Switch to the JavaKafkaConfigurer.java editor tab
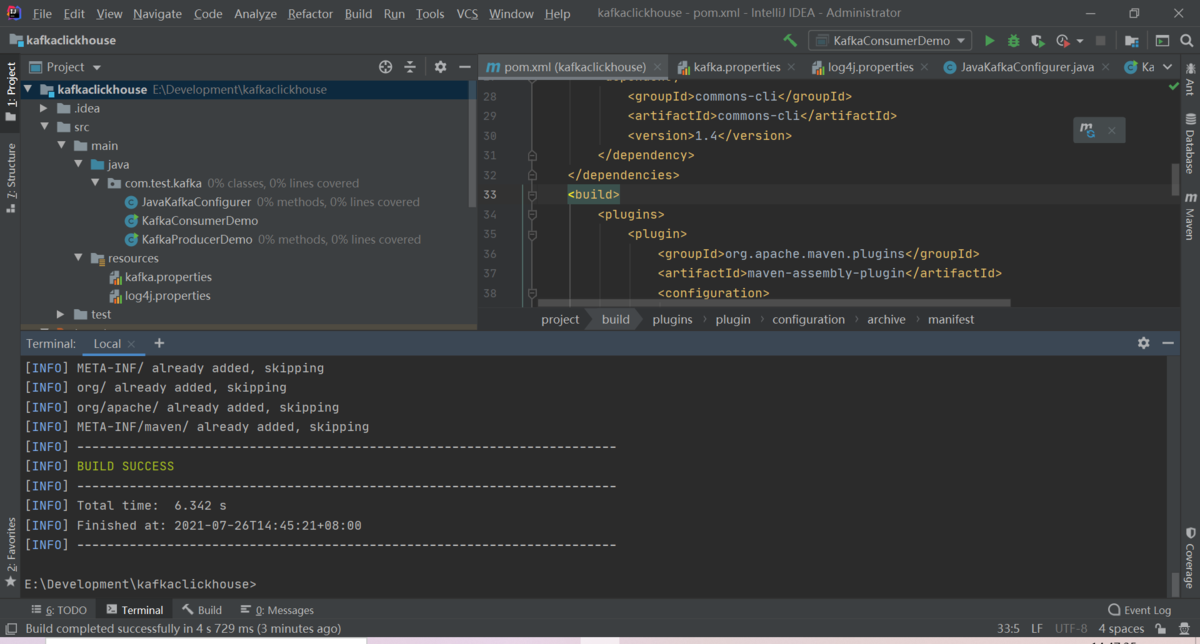 pyautogui.click(x=1026, y=67)
